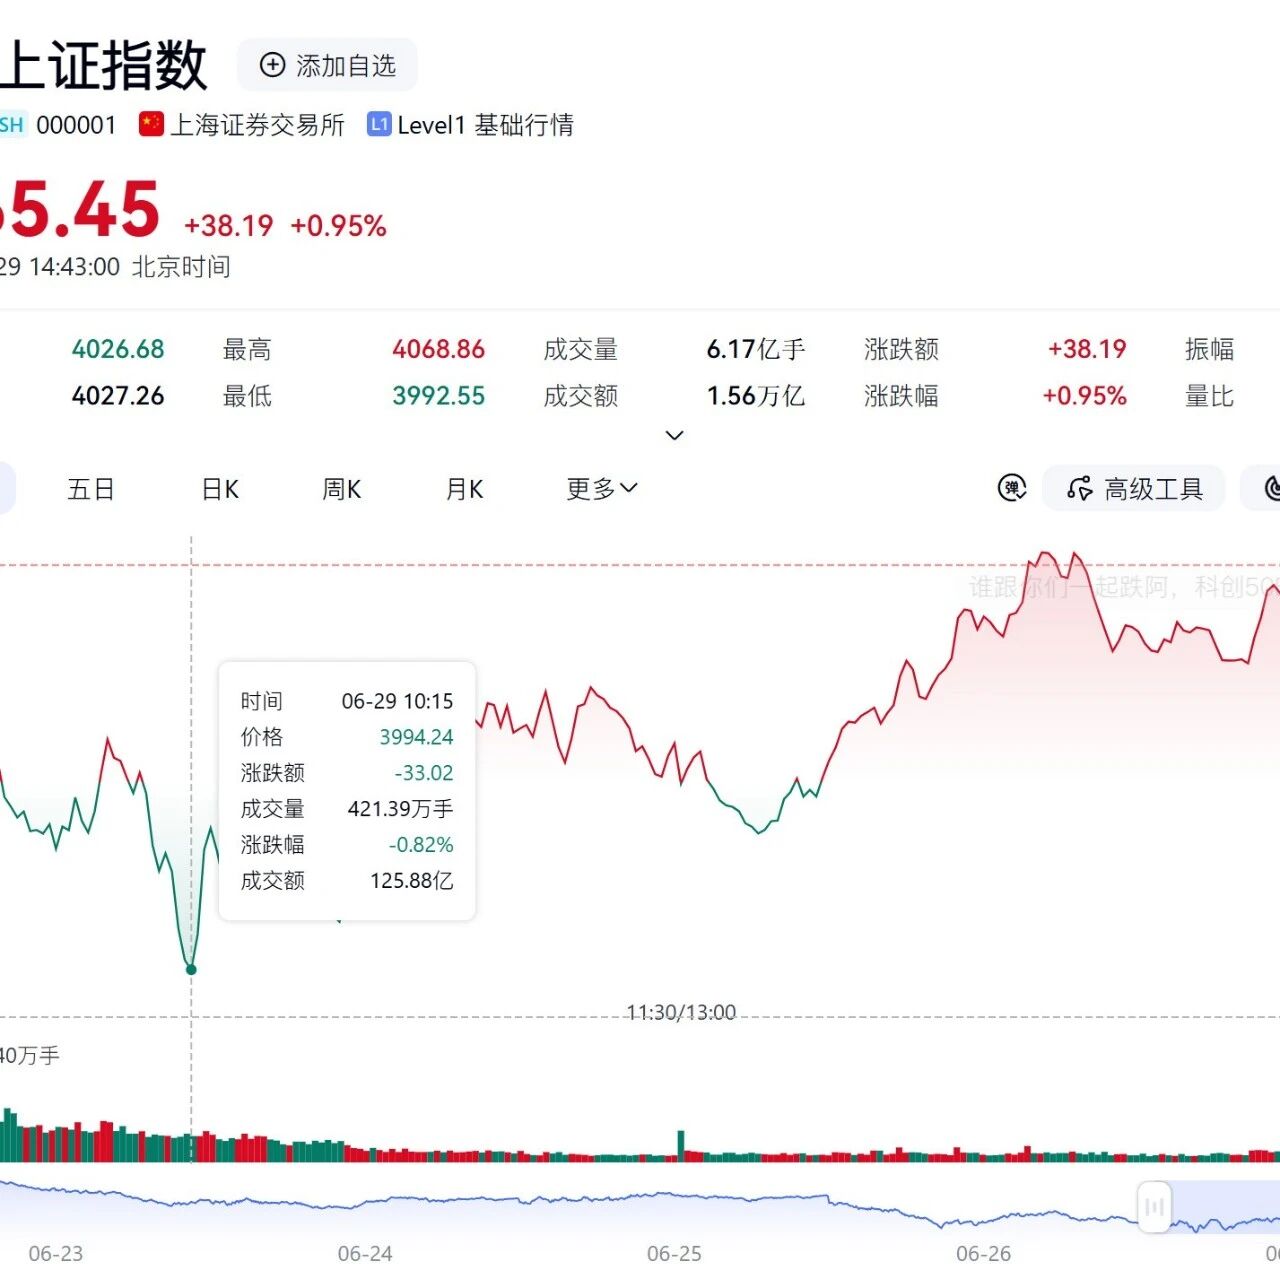Toggle the 弹 bullet-comment icon
This screenshot has width=1280, height=1279.
1012,488
